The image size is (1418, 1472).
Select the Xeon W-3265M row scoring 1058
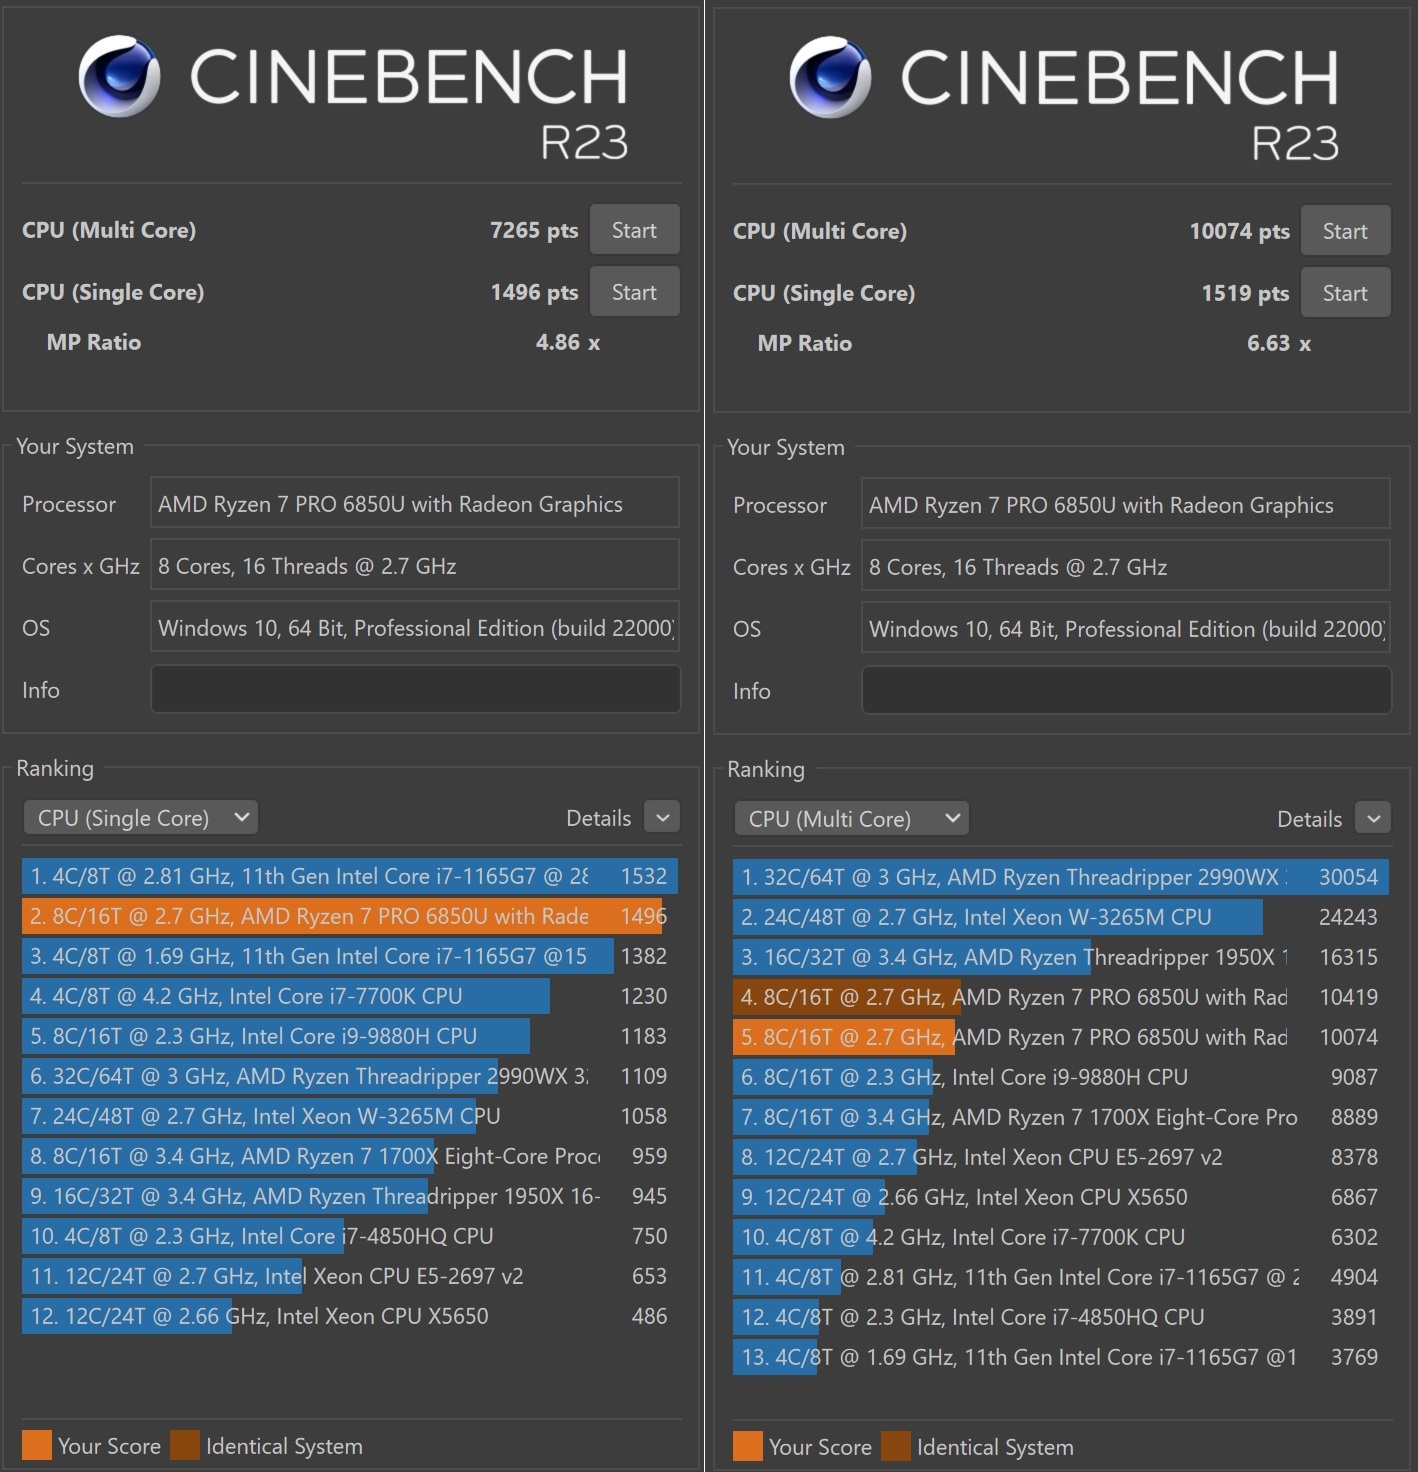tap(350, 1116)
